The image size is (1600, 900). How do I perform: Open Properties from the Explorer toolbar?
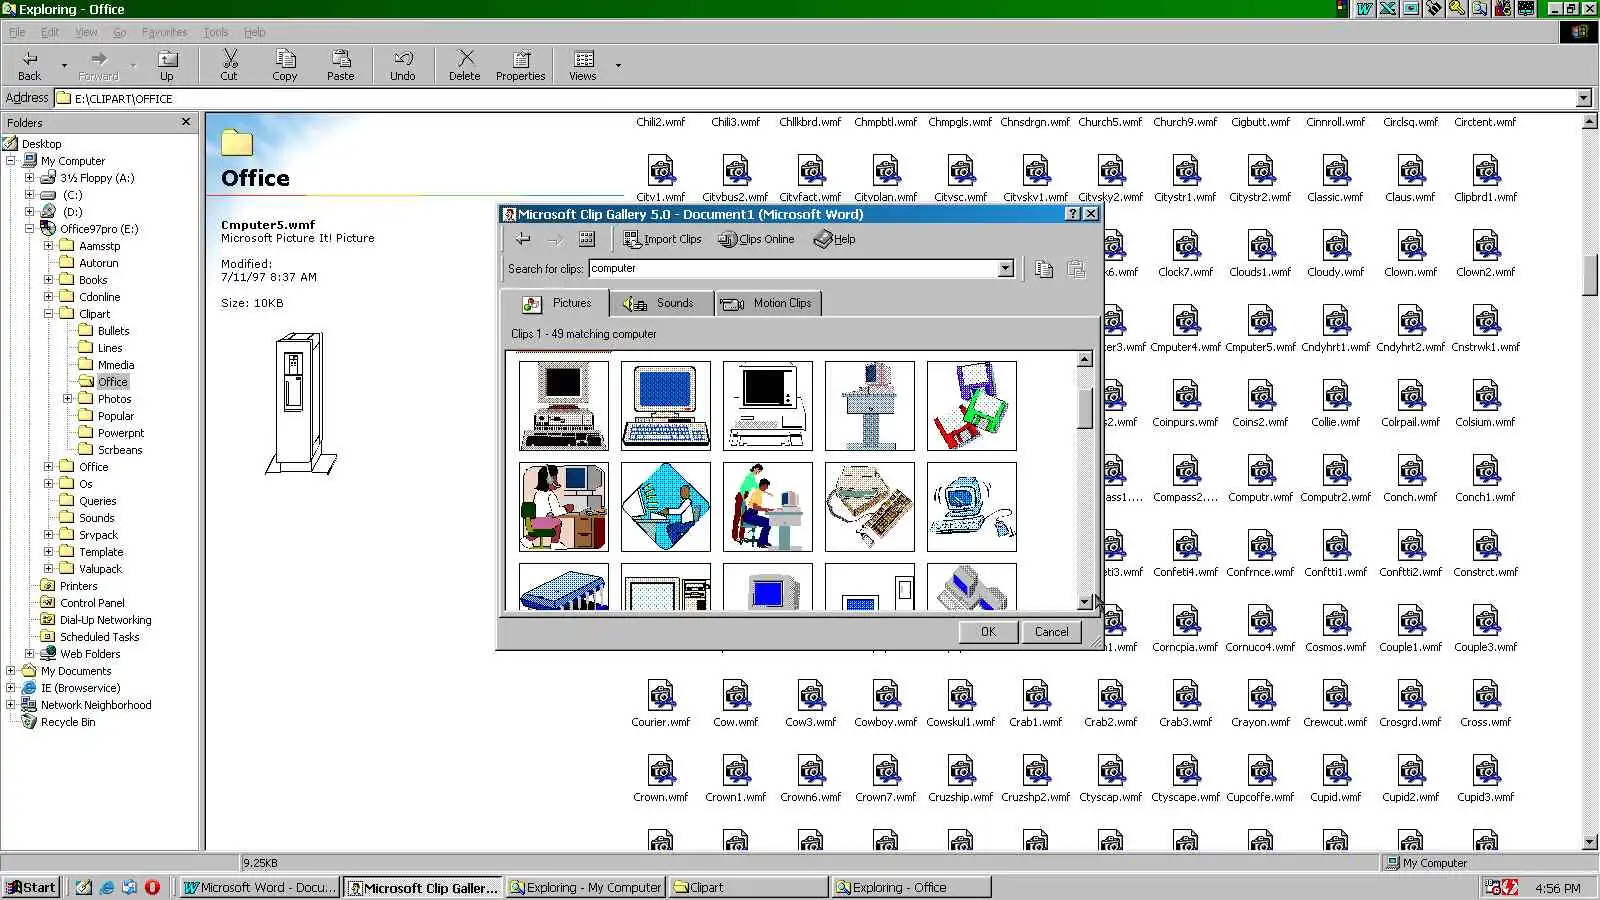(x=521, y=65)
